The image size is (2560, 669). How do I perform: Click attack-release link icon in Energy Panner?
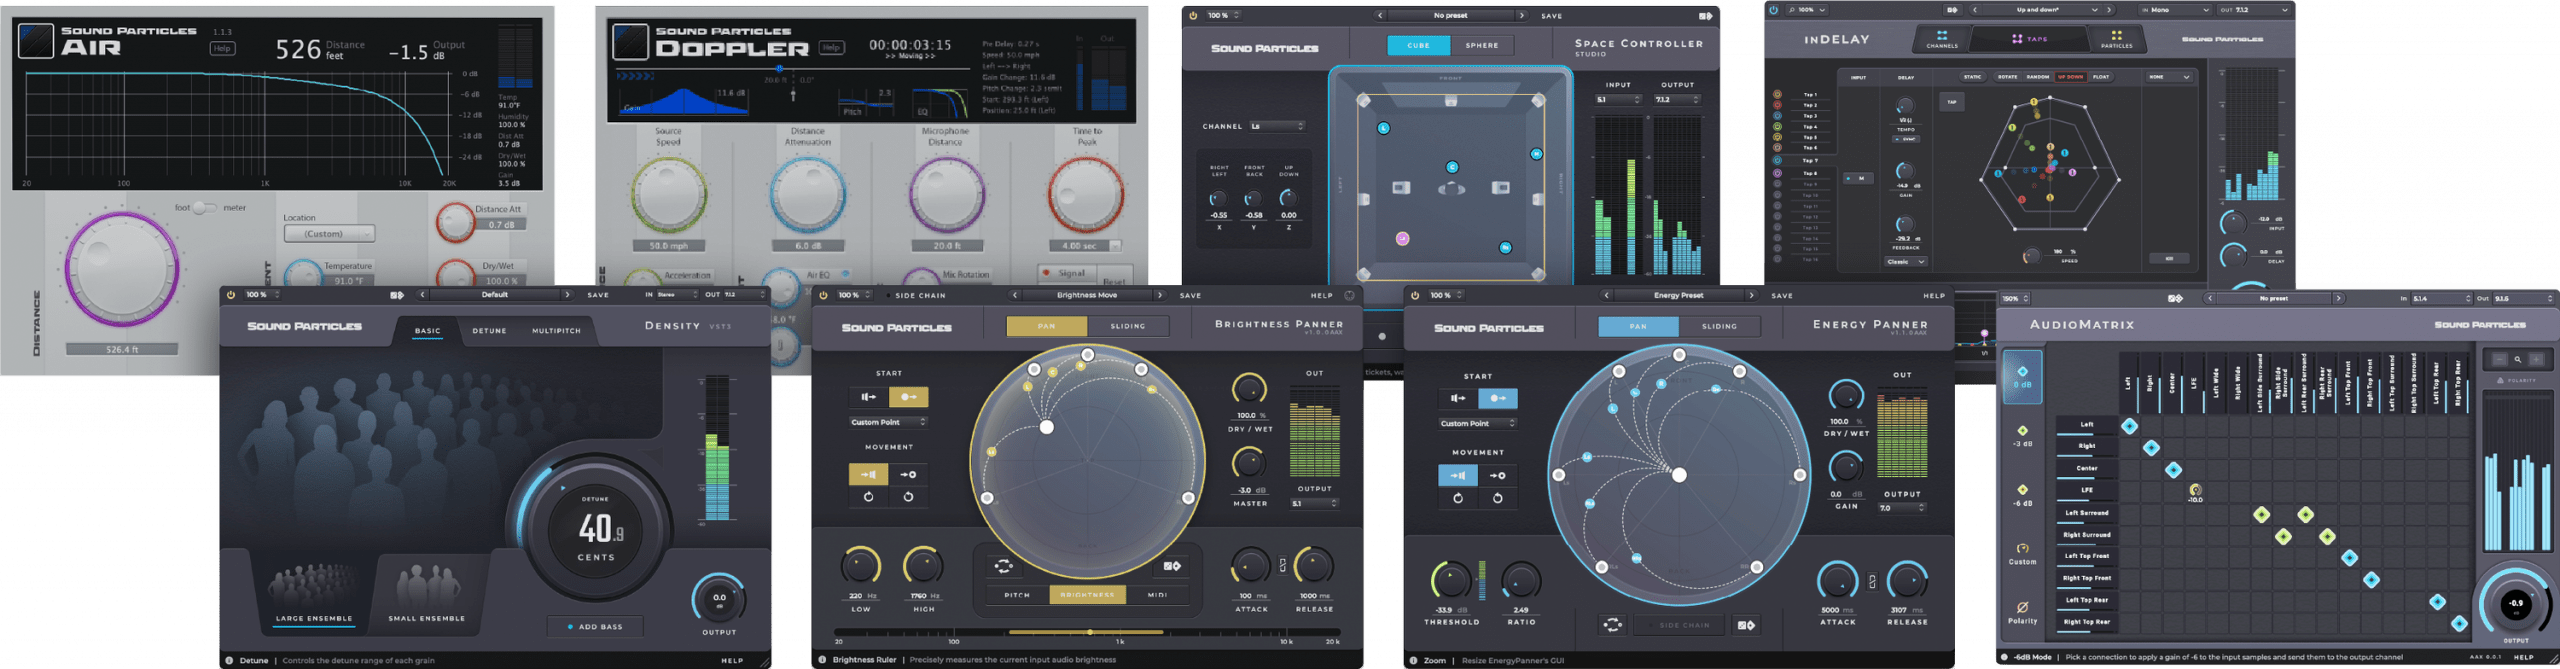1872,581
